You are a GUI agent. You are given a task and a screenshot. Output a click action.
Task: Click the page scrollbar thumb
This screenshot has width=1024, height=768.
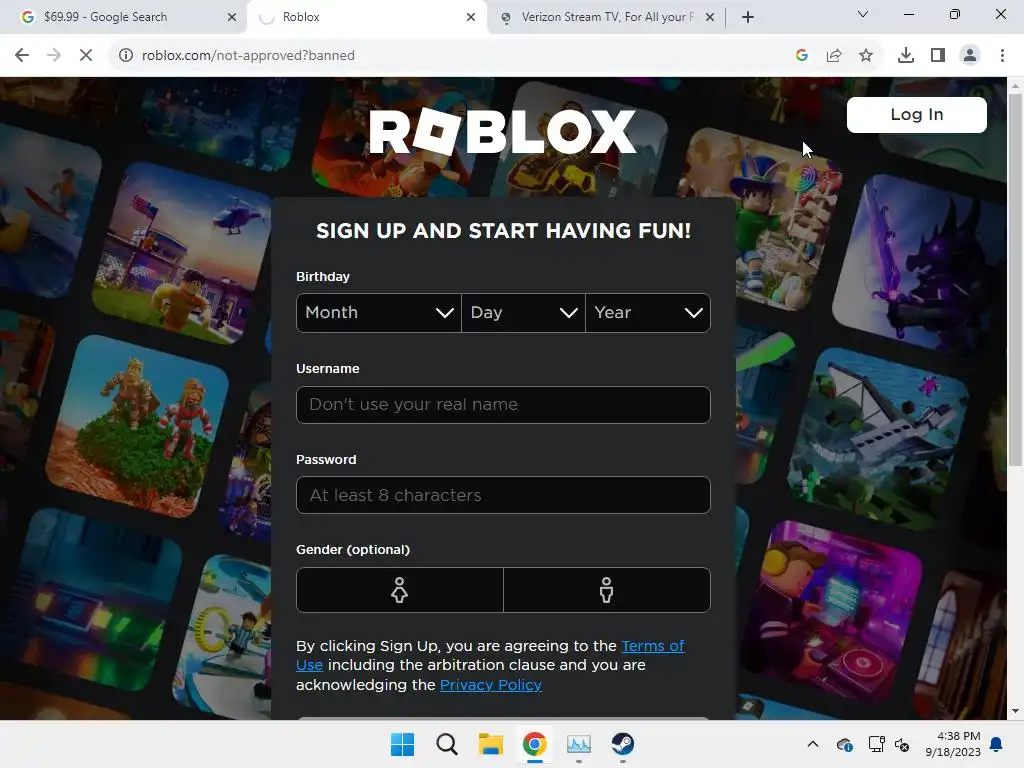pos(1015,280)
